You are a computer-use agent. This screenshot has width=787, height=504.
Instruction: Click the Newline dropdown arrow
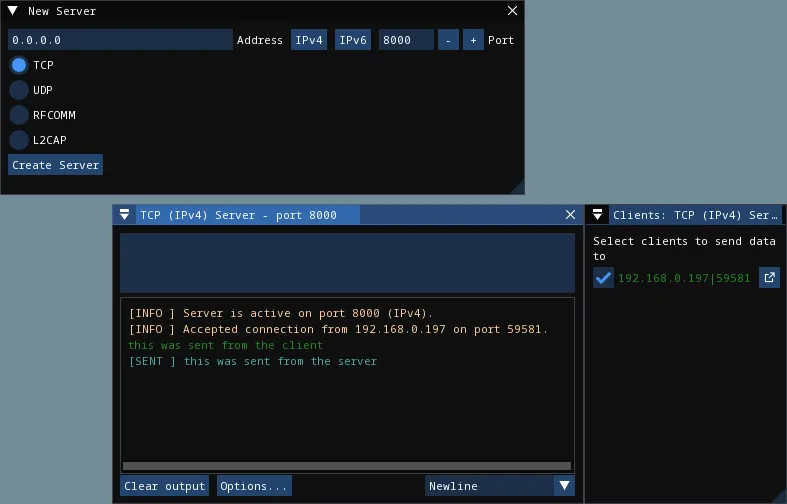(565, 486)
